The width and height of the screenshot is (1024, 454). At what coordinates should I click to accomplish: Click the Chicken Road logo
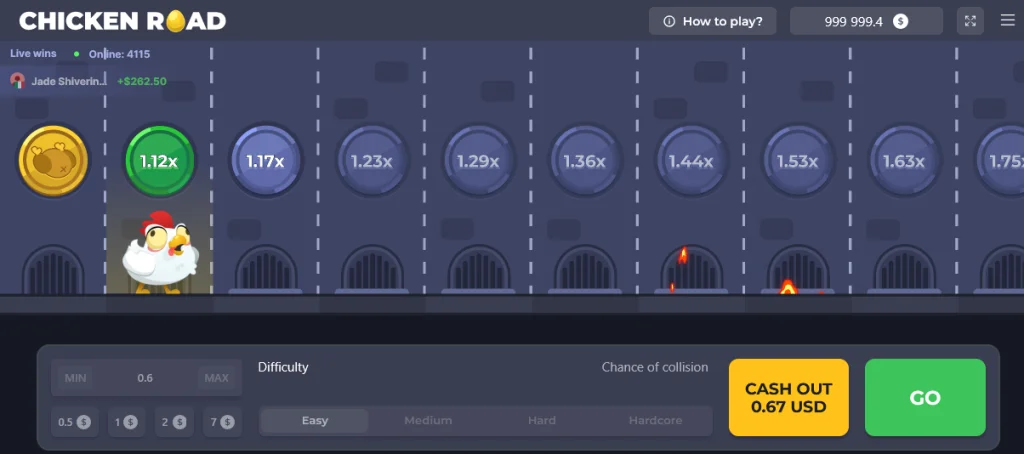click(123, 21)
